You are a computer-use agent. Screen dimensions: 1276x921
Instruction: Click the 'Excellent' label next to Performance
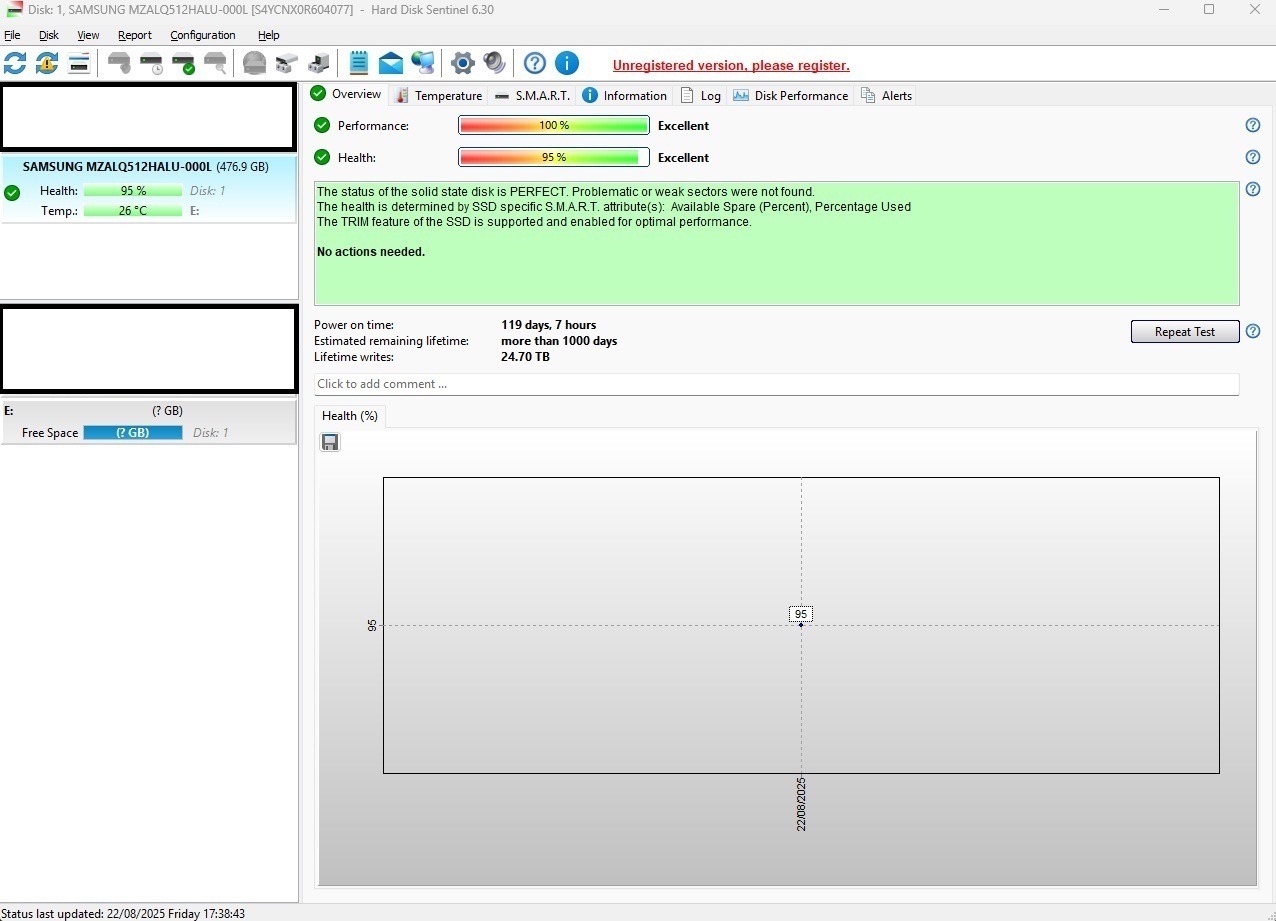(683, 126)
